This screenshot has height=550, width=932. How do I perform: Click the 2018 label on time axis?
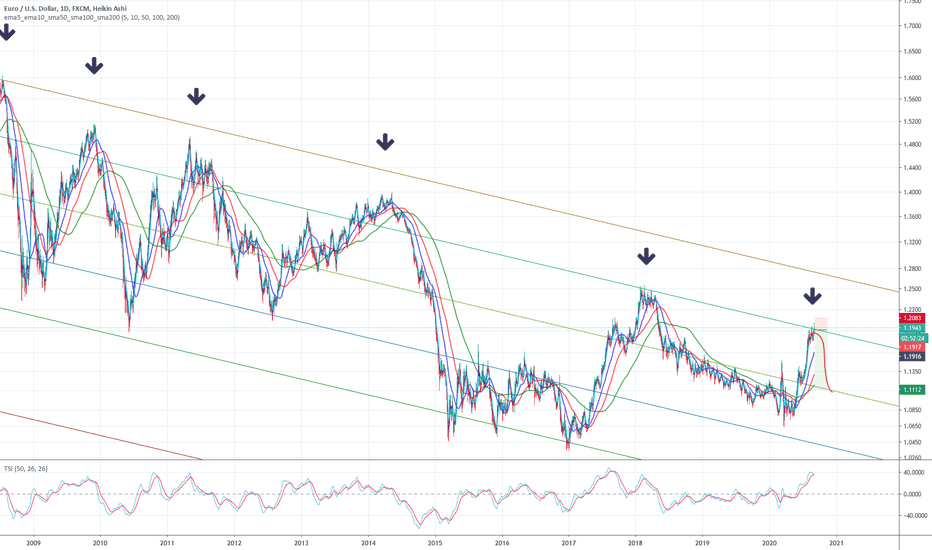(x=635, y=542)
